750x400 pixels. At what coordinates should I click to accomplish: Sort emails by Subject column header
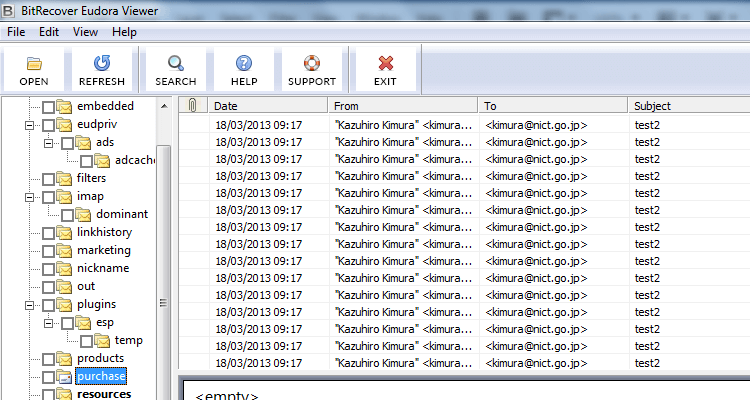(689, 105)
